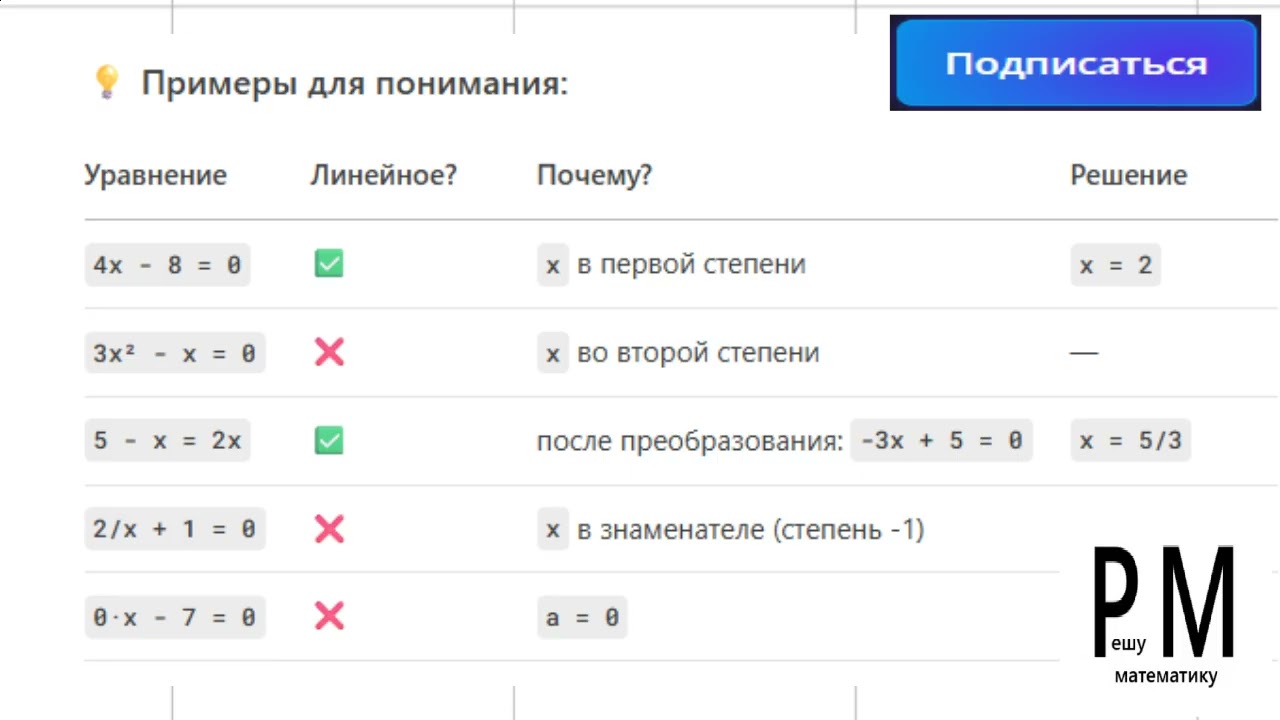Image resolution: width=1280 pixels, height=720 pixels.
Task: Select the equation 5 - x = 2x
Action: click(x=167, y=441)
